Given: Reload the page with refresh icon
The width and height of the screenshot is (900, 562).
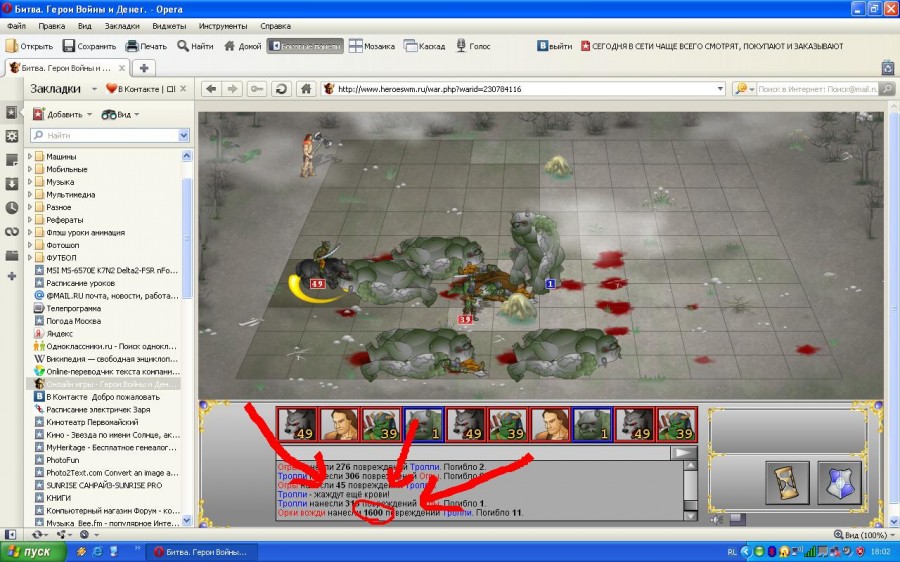Looking at the screenshot, I should click(x=281, y=89).
